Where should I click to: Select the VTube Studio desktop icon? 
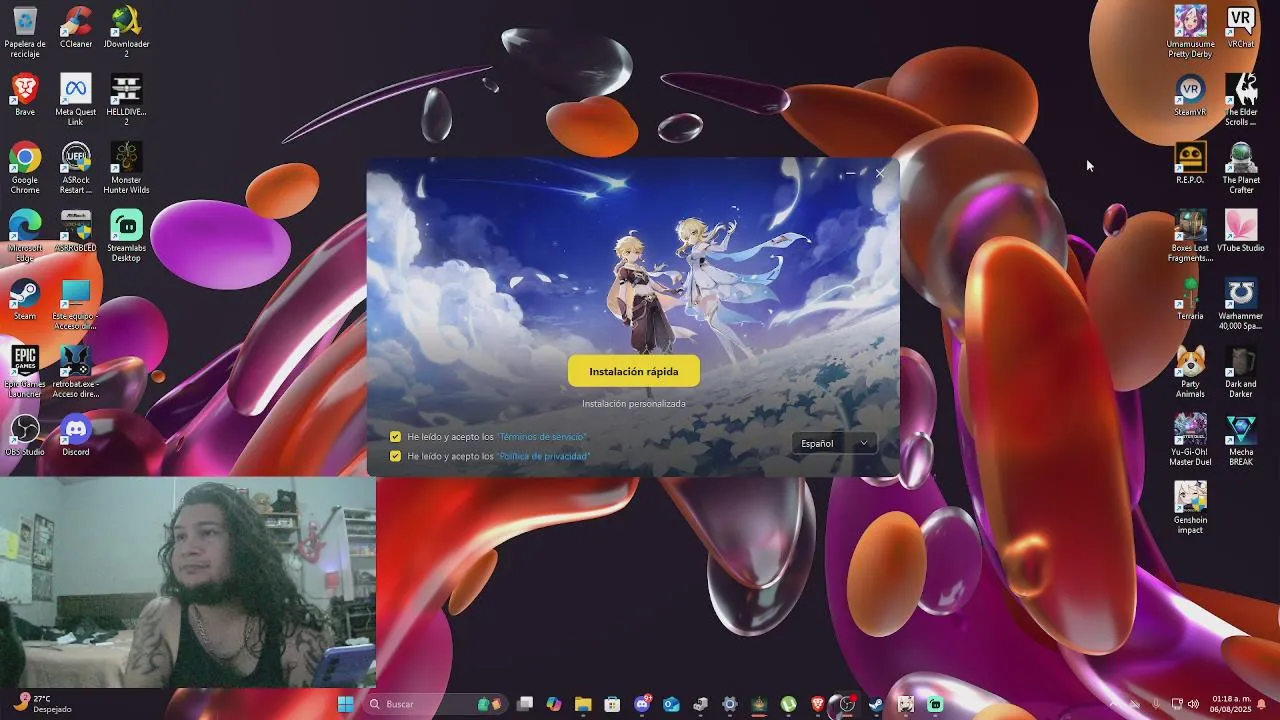(1241, 231)
